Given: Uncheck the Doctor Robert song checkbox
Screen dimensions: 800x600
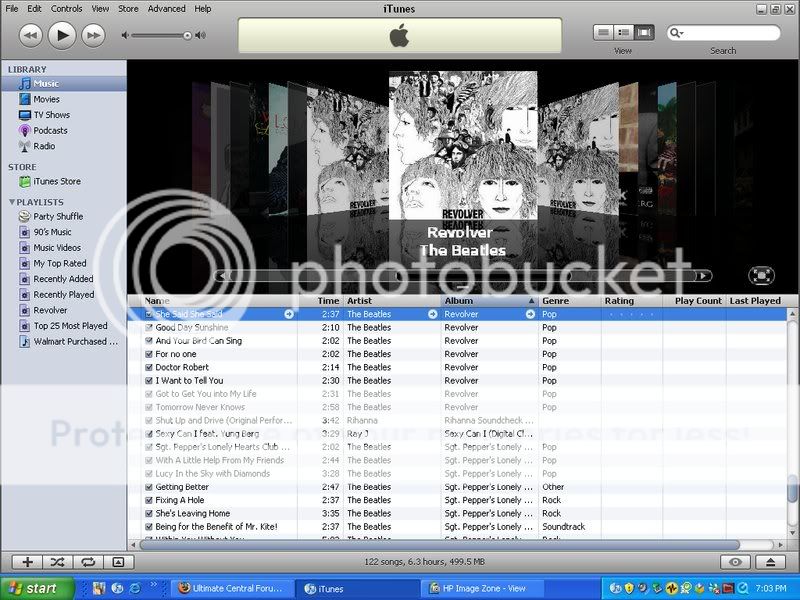Looking at the screenshot, I should coord(149,367).
